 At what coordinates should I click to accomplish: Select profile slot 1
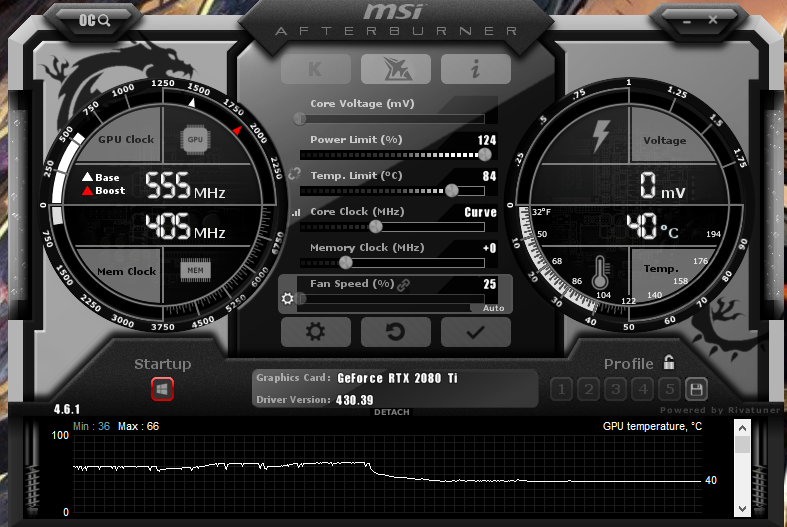coord(562,389)
